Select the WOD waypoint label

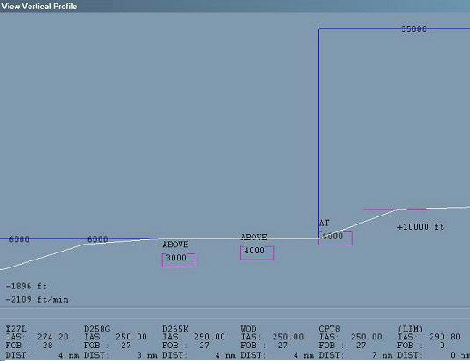248,329
